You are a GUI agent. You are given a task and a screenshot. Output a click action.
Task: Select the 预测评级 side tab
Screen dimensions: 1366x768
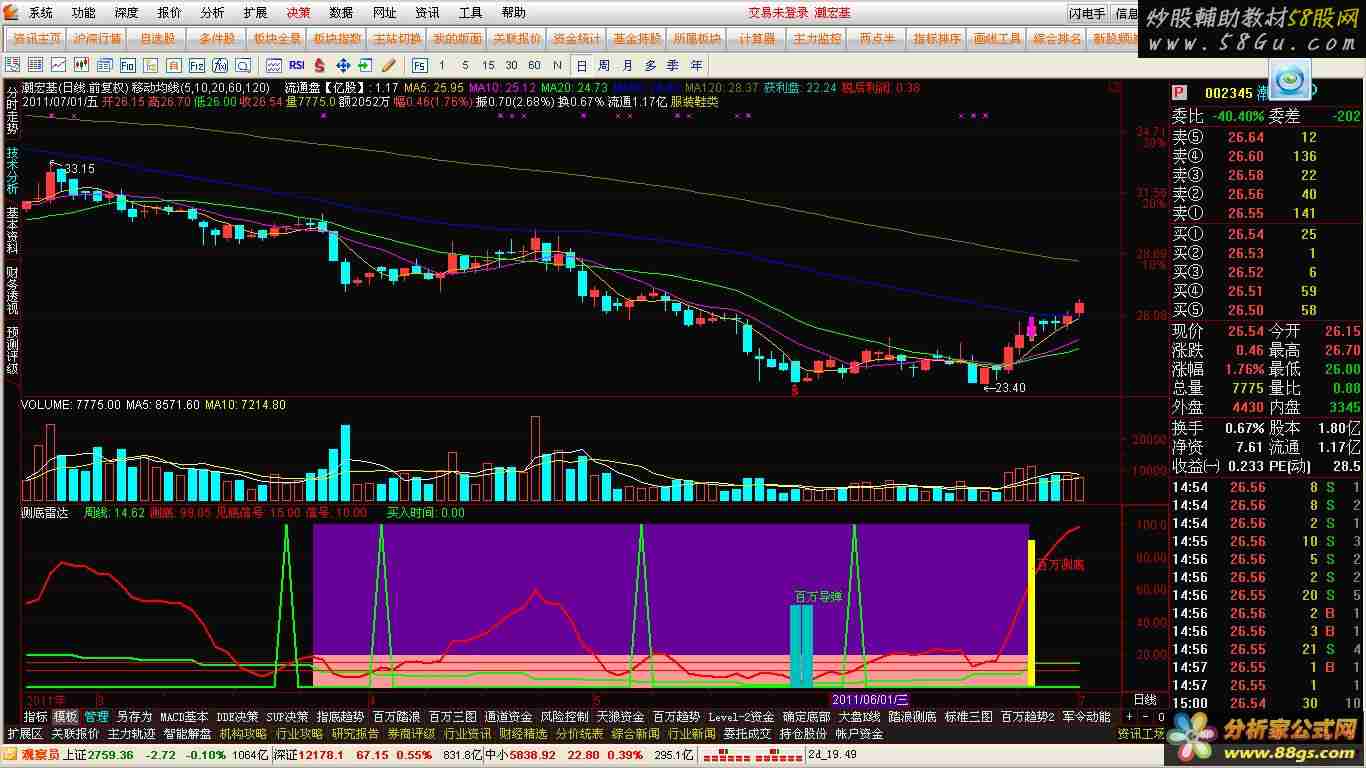(x=12, y=351)
